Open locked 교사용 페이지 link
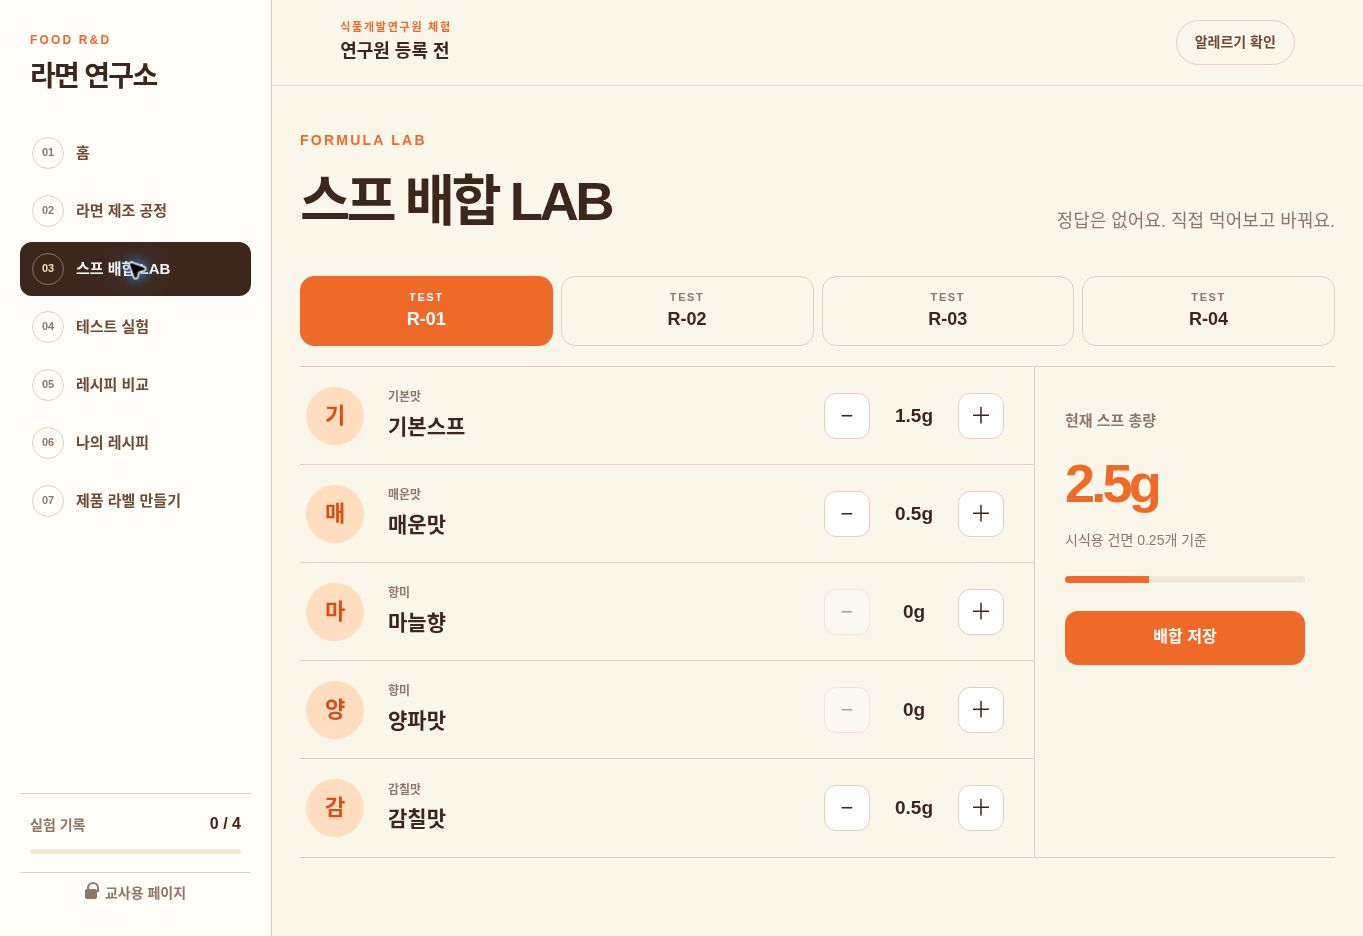This screenshot has width=1363, height=936. click(135, 892)
